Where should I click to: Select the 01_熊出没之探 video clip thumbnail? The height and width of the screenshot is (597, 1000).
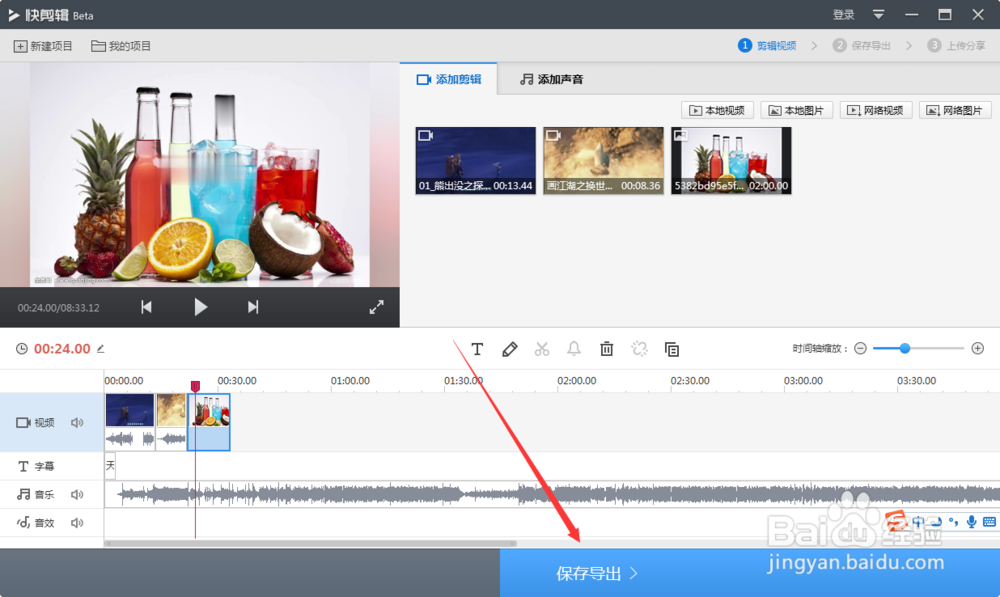click(x=476, y=160)
